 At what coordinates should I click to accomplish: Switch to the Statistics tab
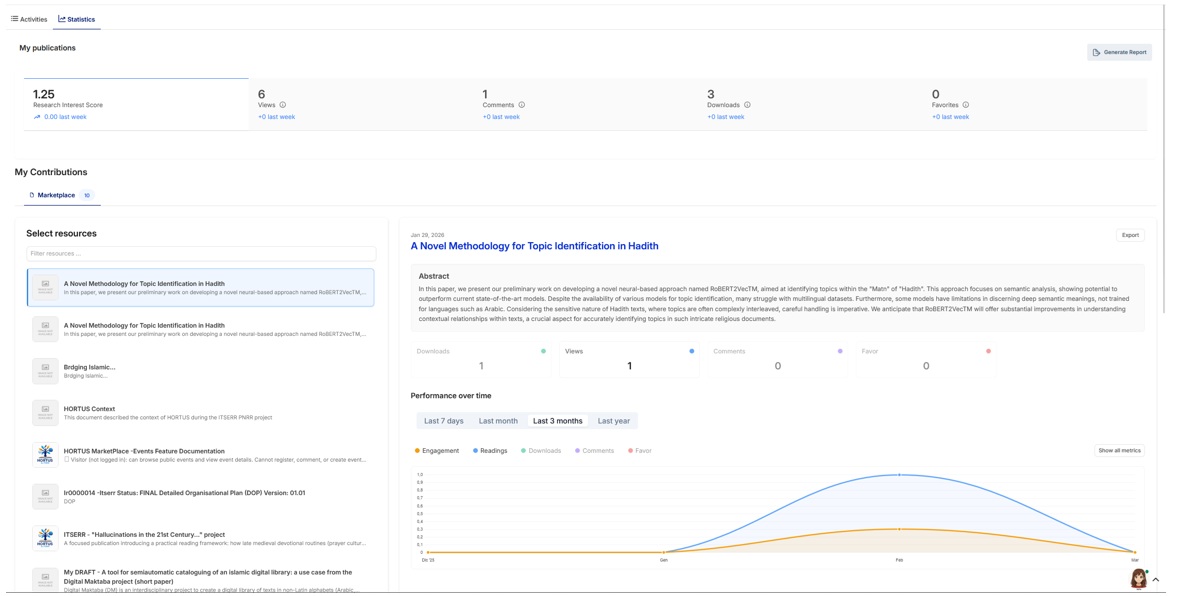(x=77, y=19)
